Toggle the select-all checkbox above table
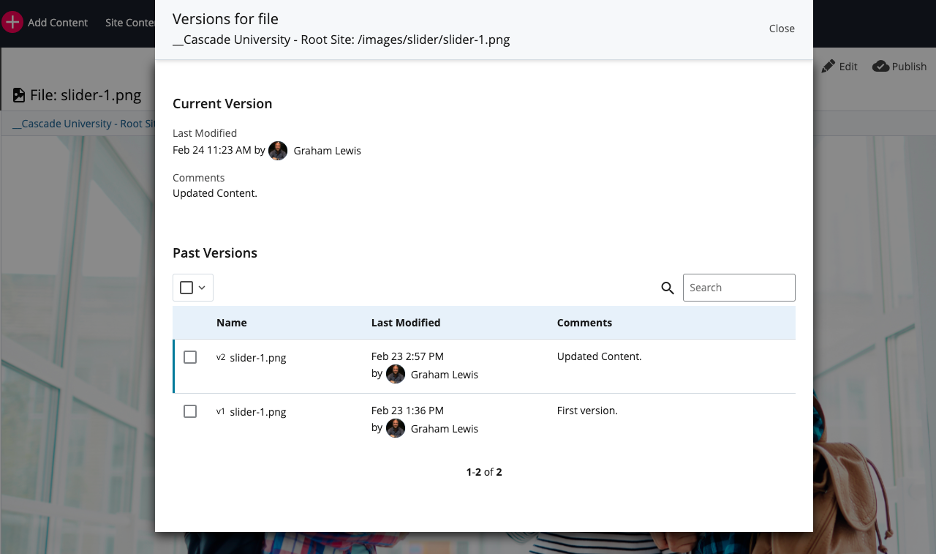The image size is (936, 554). [186, 288]
